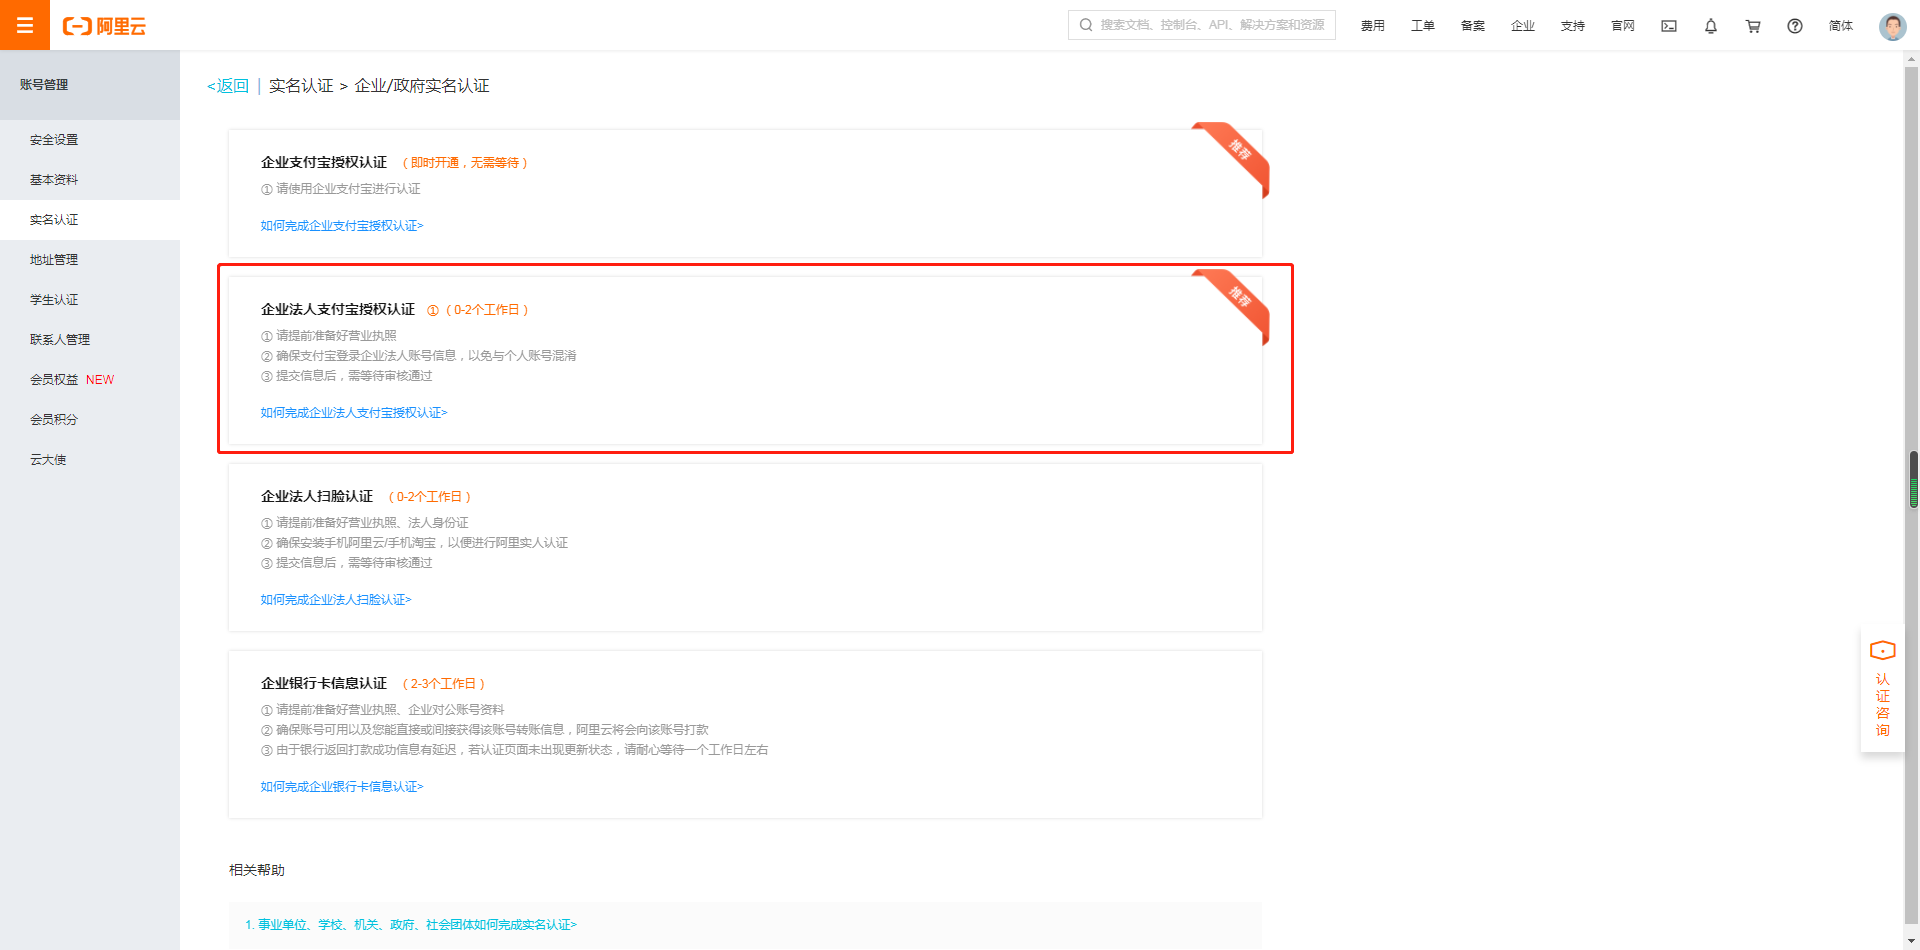The width and height of the screenshot is (1920, 950).
Task: Open the user avatar menu
Action: point(1892,26)
